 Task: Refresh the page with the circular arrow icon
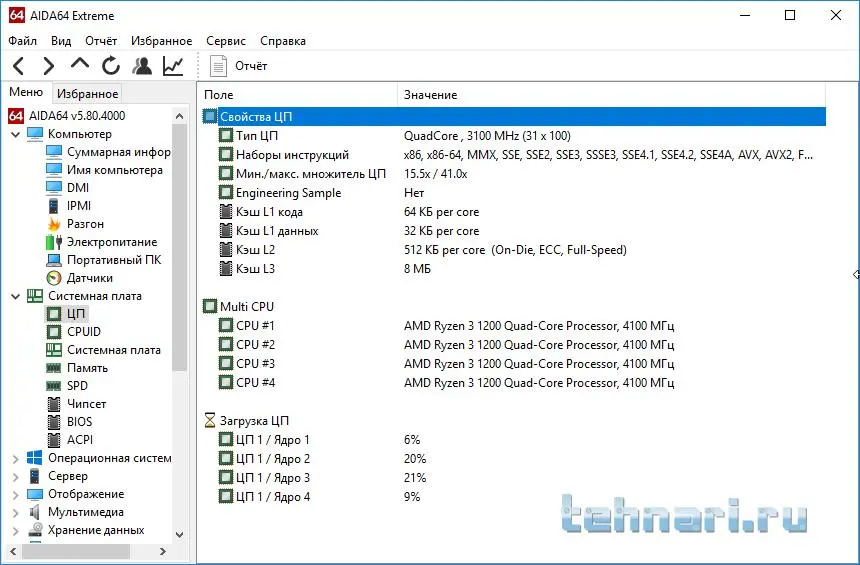(x=111, y=66)
